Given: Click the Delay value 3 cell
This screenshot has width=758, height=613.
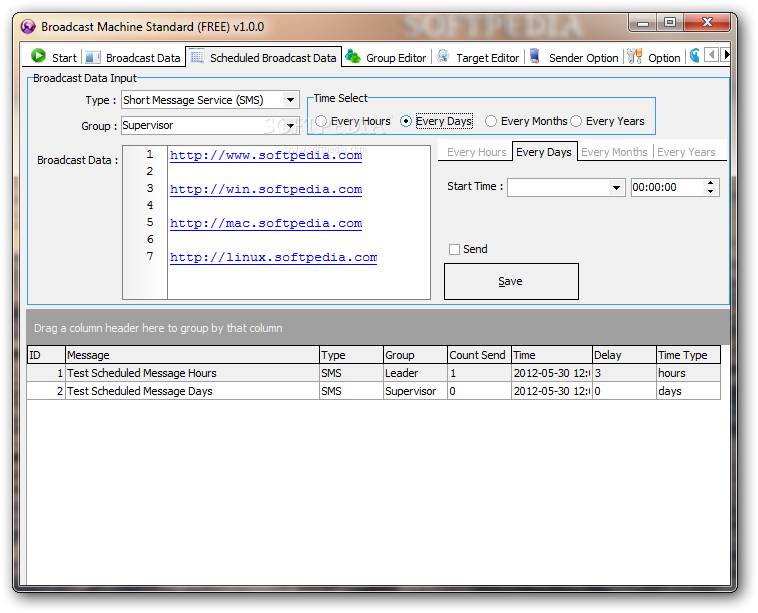Looking at the screenshot, I should click(x=625, y=373).
